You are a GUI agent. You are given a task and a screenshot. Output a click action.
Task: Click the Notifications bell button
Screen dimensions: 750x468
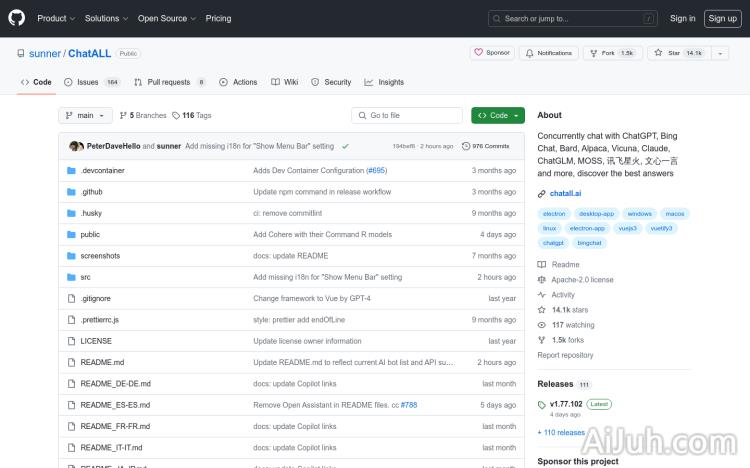549,53
